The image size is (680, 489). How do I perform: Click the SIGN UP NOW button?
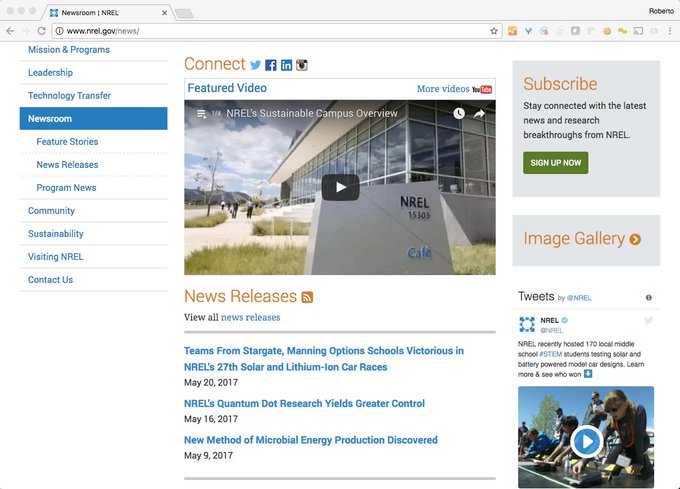point(556,163)
